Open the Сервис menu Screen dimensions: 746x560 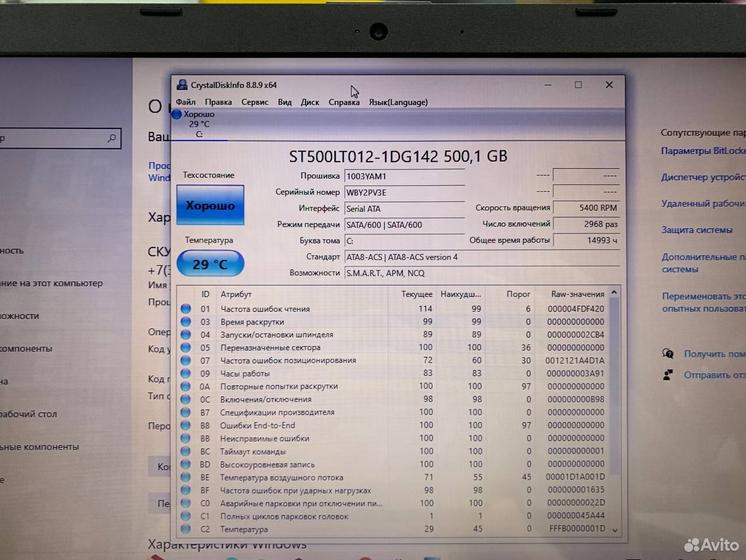pyautogui.click(x=255, y=102)
